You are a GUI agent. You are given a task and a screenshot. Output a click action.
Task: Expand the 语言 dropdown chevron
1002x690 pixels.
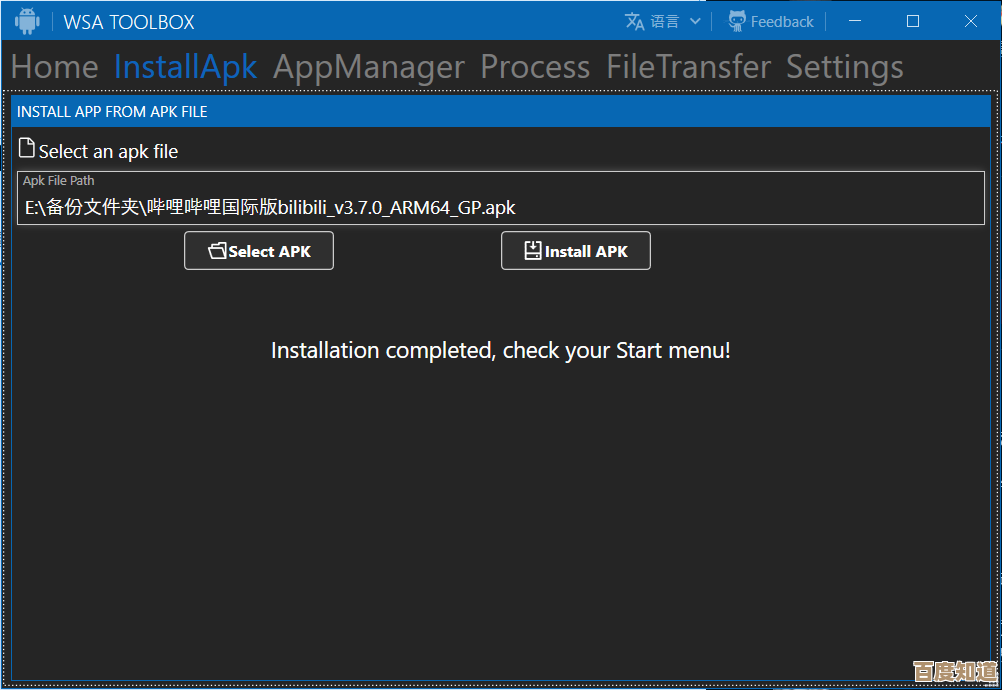tap(695, 21)
